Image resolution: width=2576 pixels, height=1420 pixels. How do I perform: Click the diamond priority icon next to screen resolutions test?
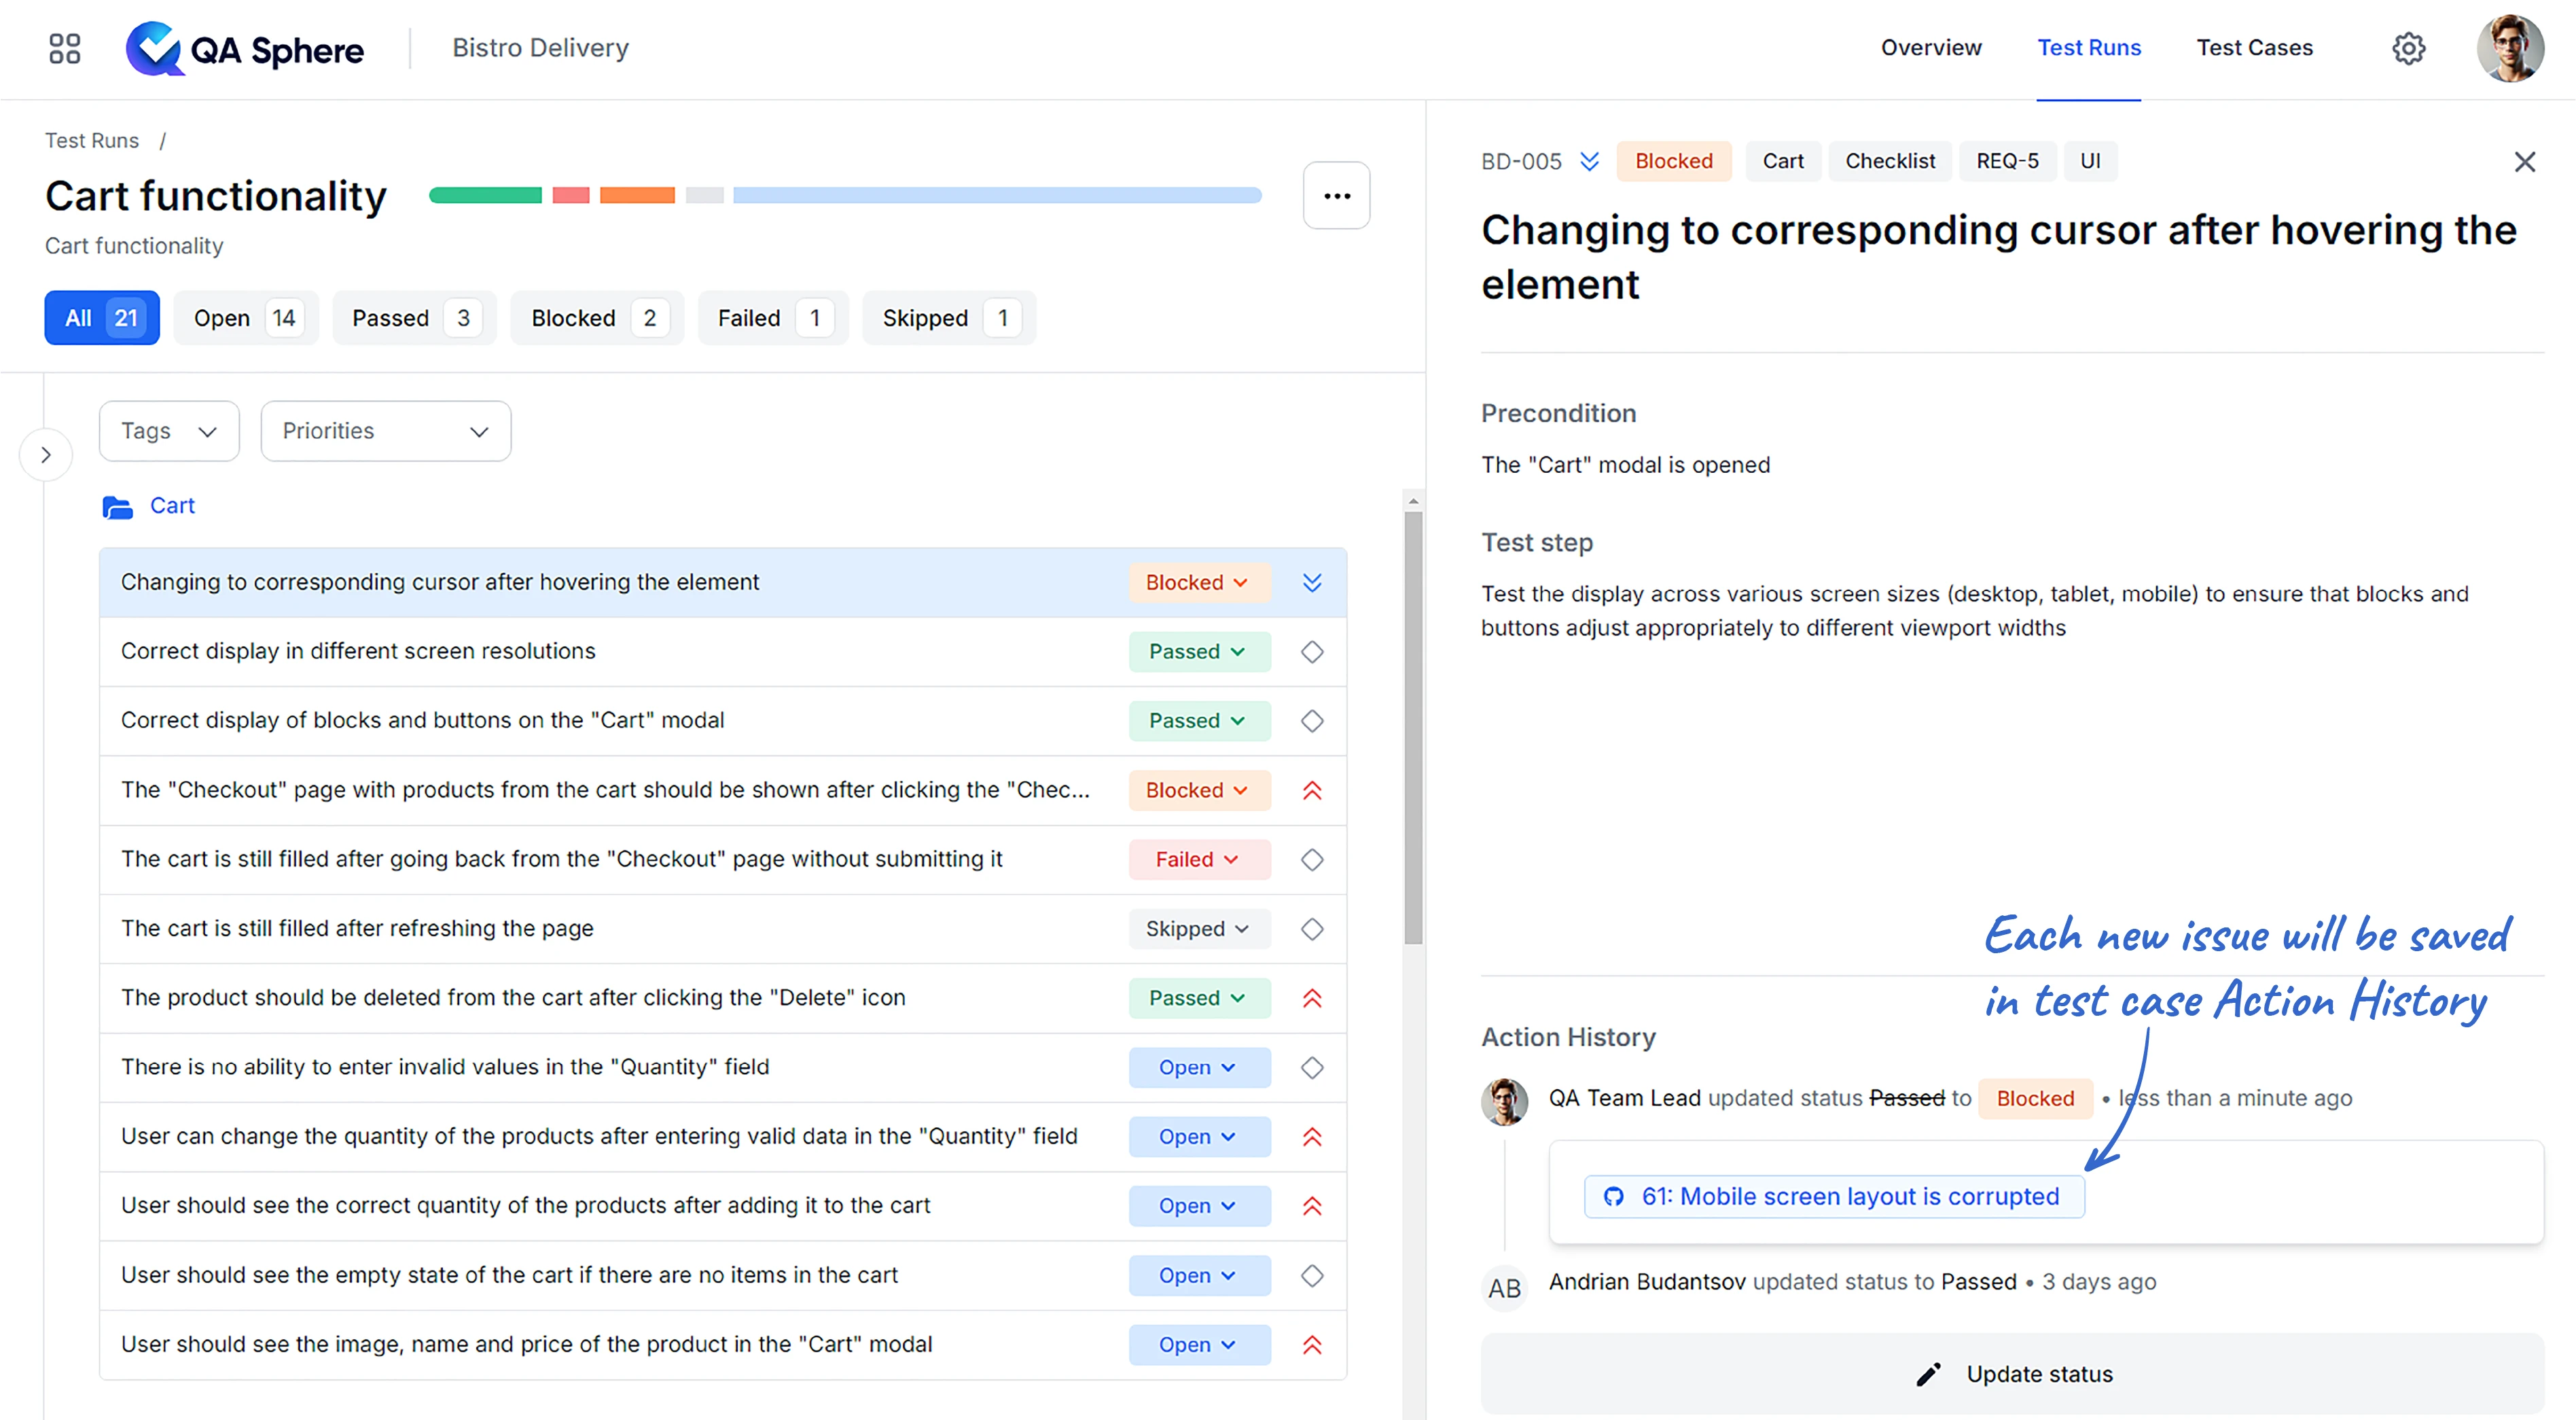(1311, 651)
